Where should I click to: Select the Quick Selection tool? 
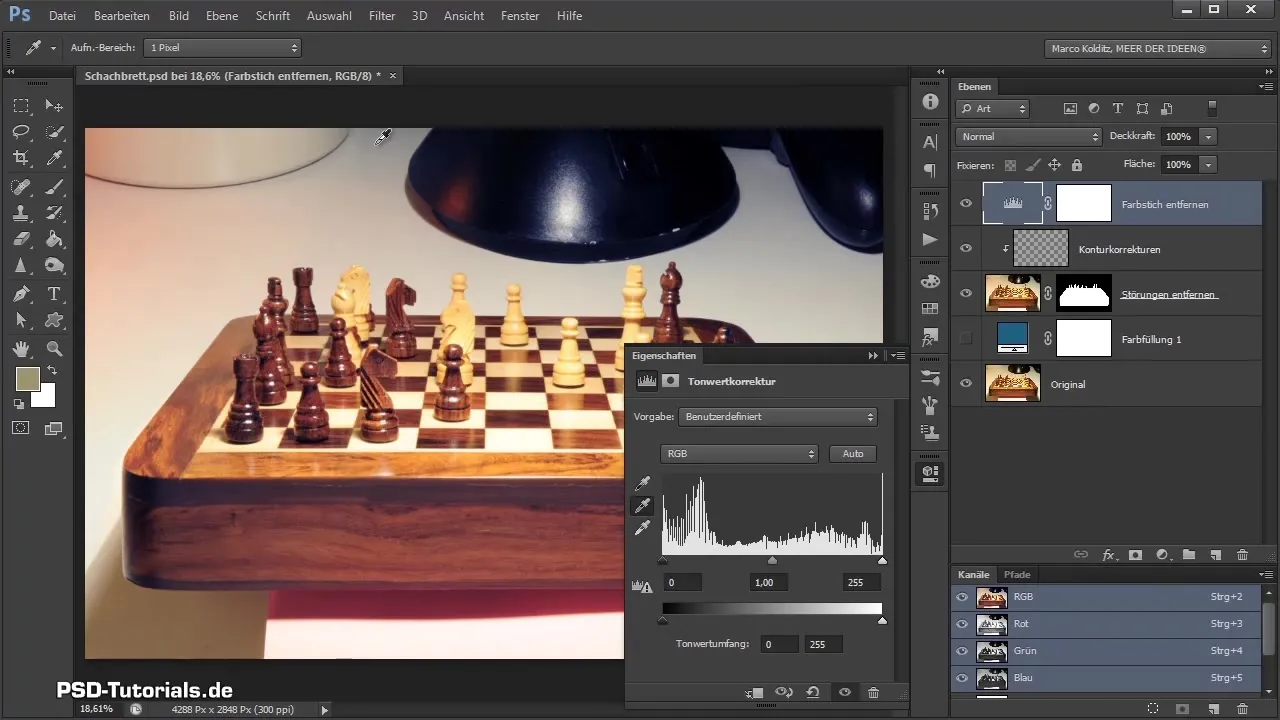54,132
